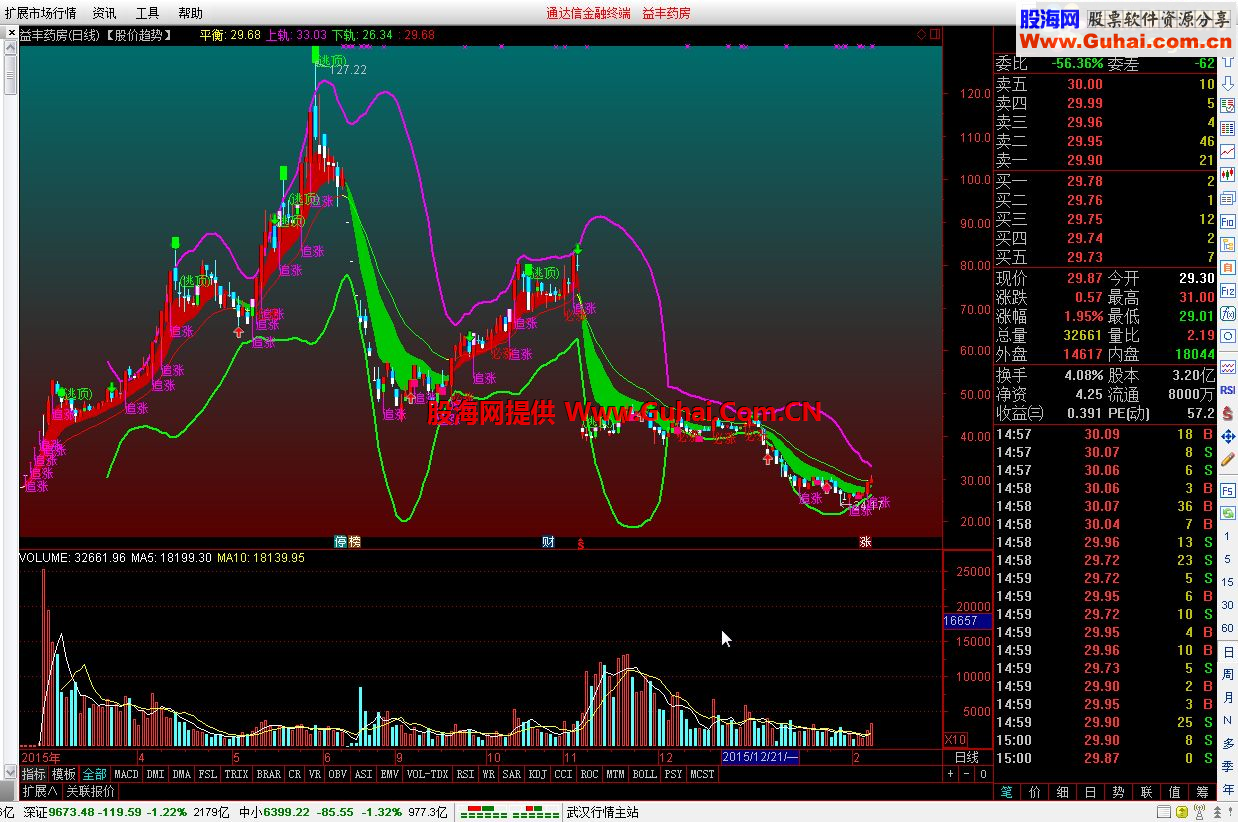Click the RSI indicator sidebar icon
Screen dimensions: 1238x822
1227,390
